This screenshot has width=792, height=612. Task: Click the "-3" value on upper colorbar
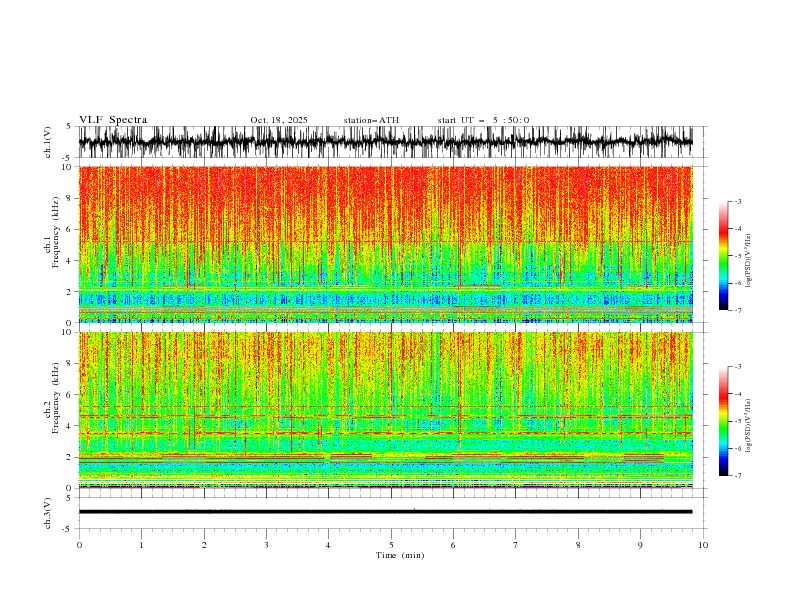[x=737, y=201]
